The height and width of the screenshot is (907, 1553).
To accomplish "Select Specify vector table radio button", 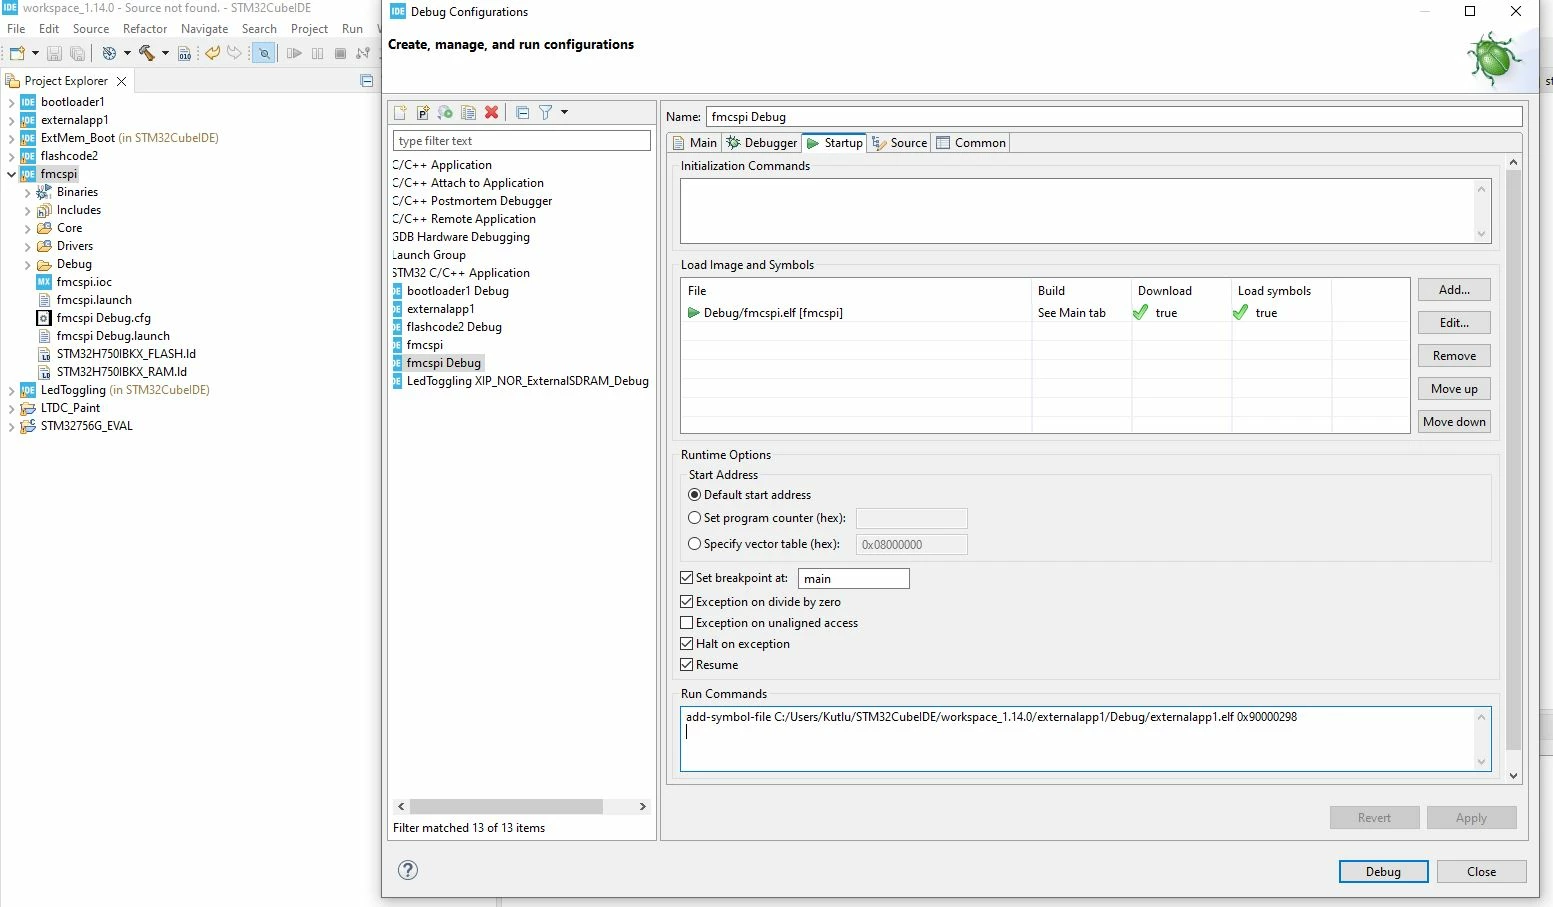I will pyautogui.click(x=695, y=544).
